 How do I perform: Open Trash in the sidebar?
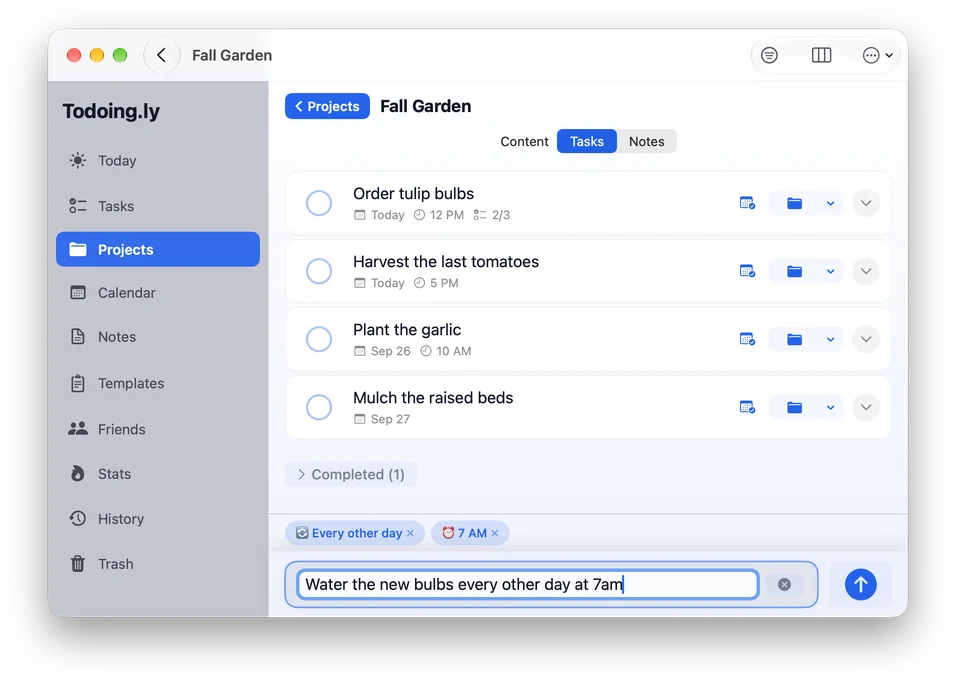pos(158,564)
